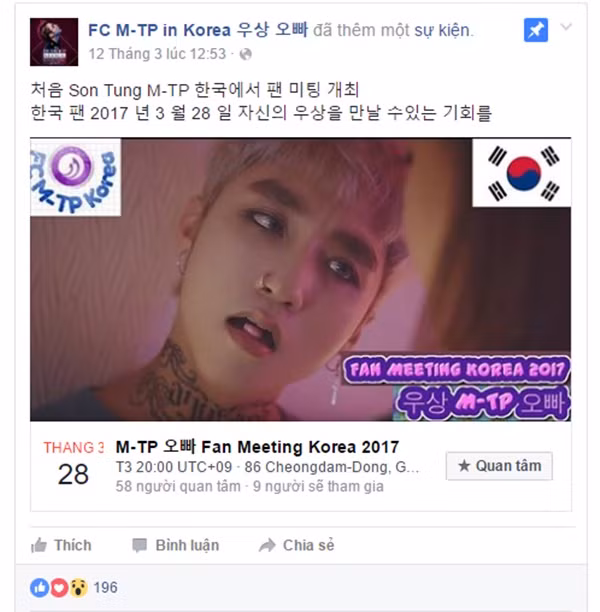Click the Bình luận comment button
Screen dimensions: 600x612
[175, 545]
